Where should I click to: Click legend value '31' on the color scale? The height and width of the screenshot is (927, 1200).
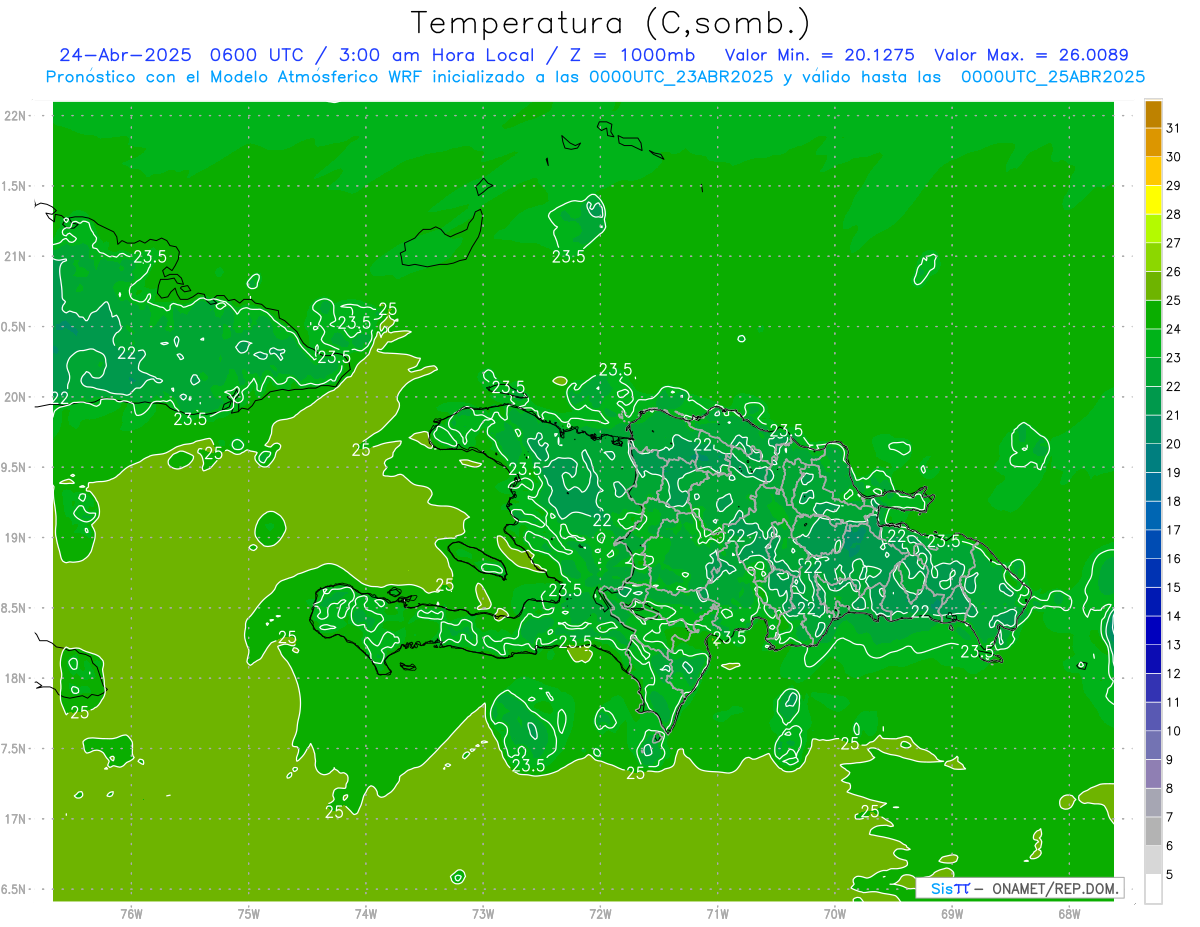point(1173,128)
